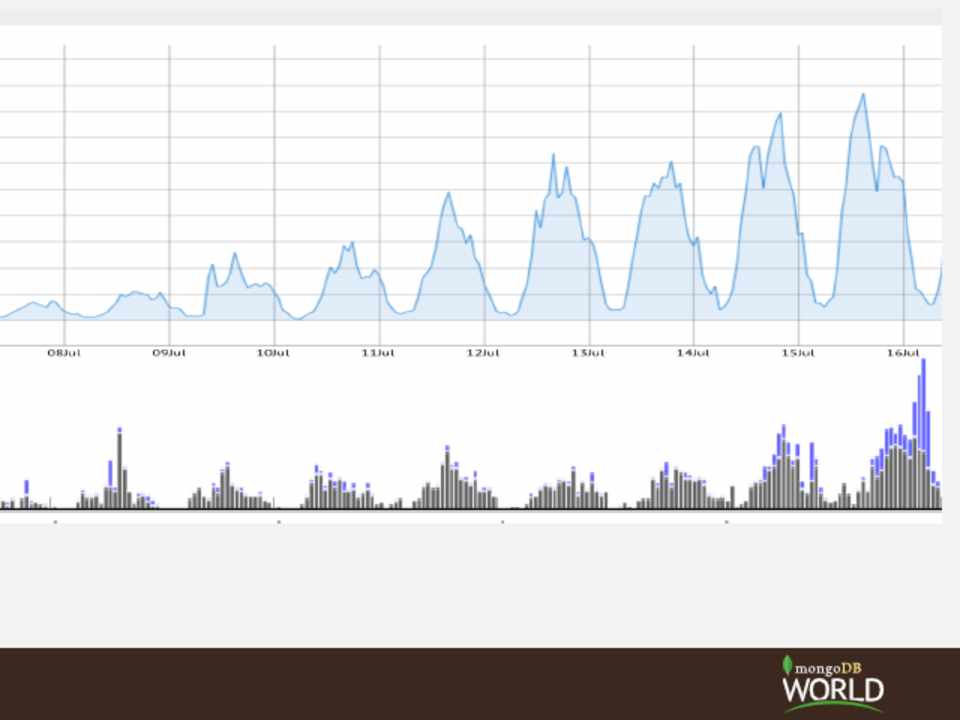Choose the 12Jul date on the x-axis

click(x=484, y=353)
